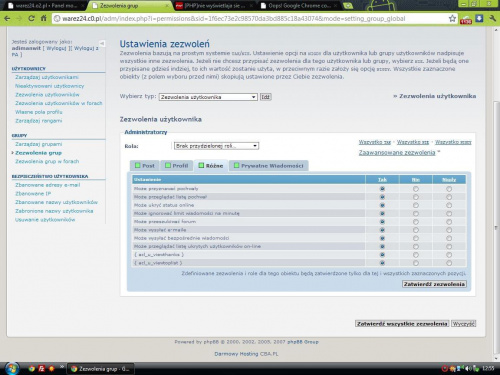Image resolution: width=500 pixels, height=375 pixels.
Task: Set 'Może przeglądać listę ukrytych użytkowników' to Nie
Action: coord(416,247)
